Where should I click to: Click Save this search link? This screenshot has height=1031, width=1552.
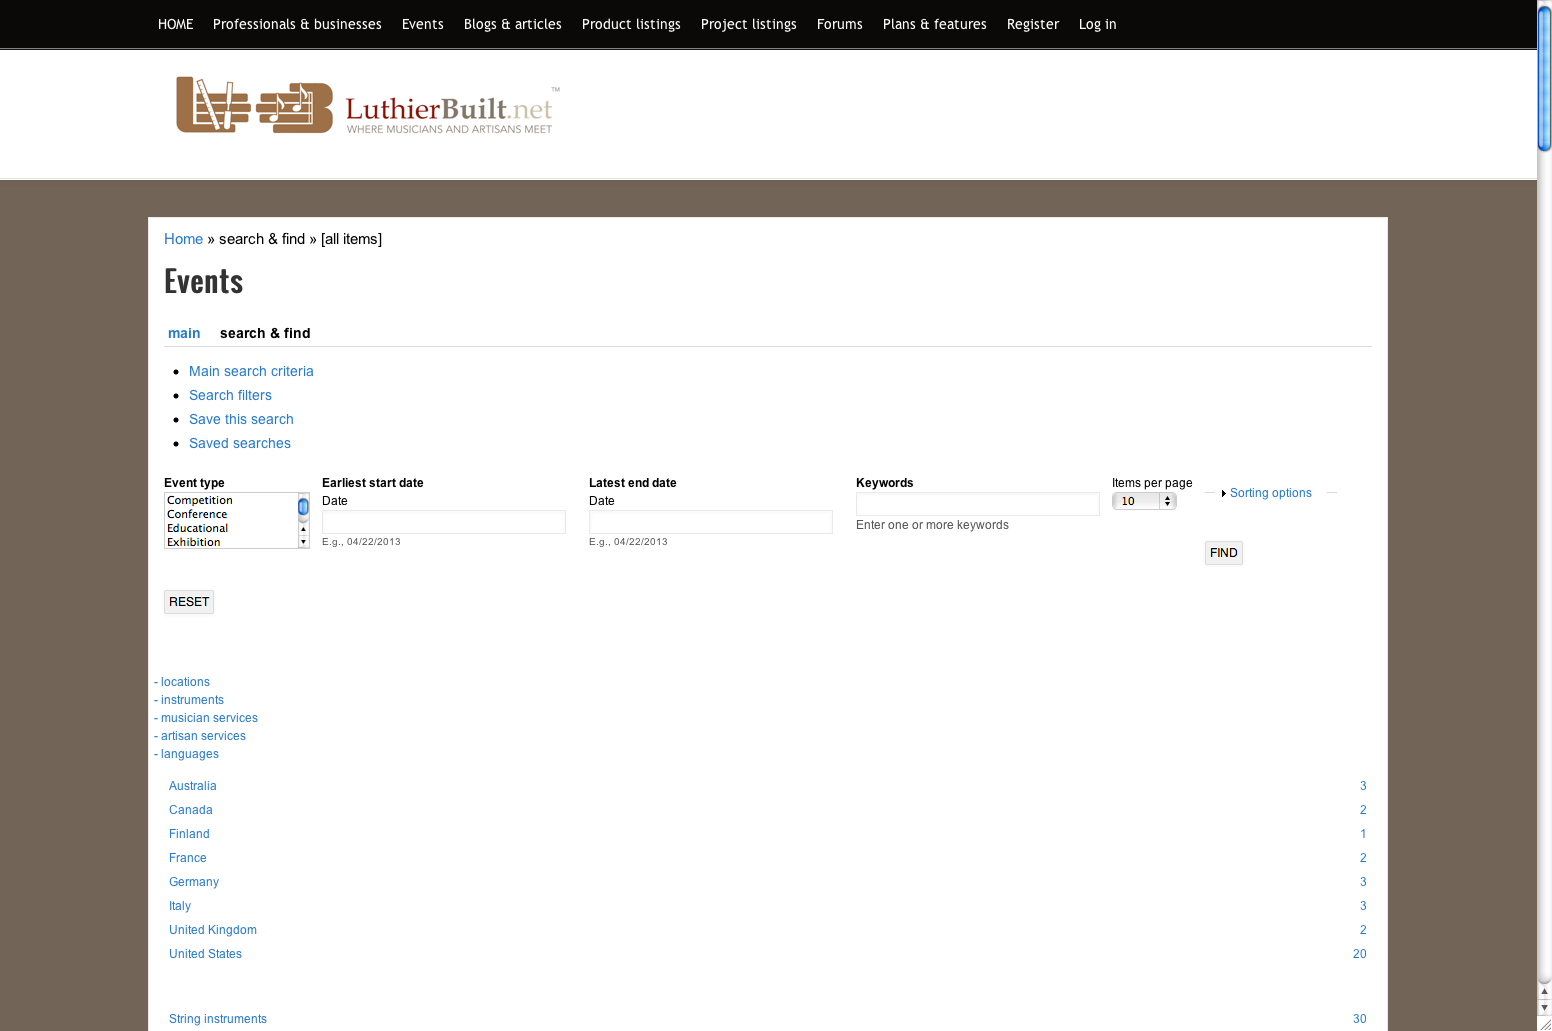coord(241,419)
